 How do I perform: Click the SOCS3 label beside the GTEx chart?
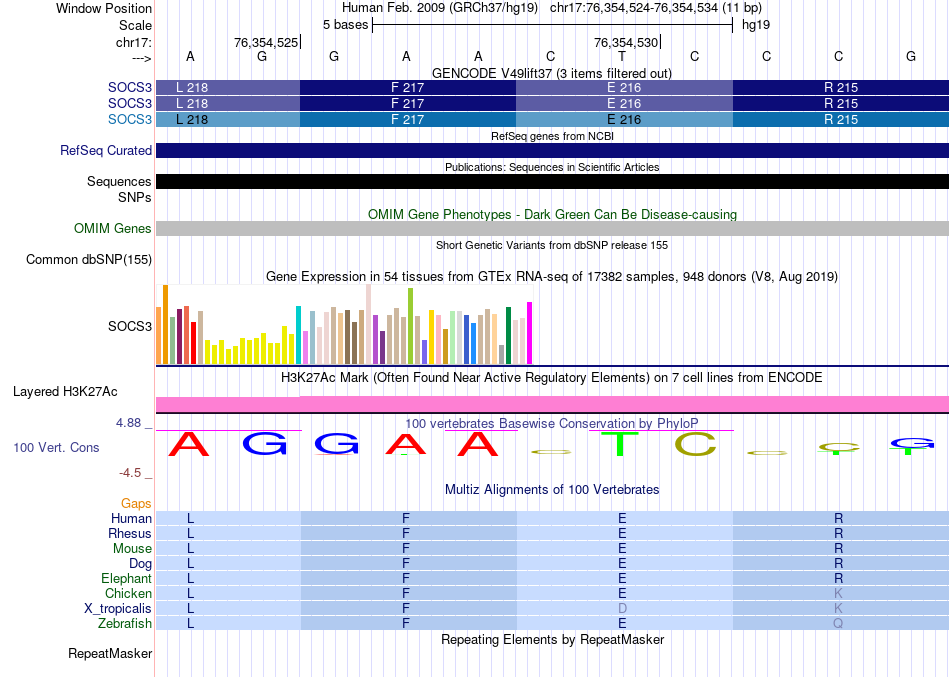[x=130, y=326]
